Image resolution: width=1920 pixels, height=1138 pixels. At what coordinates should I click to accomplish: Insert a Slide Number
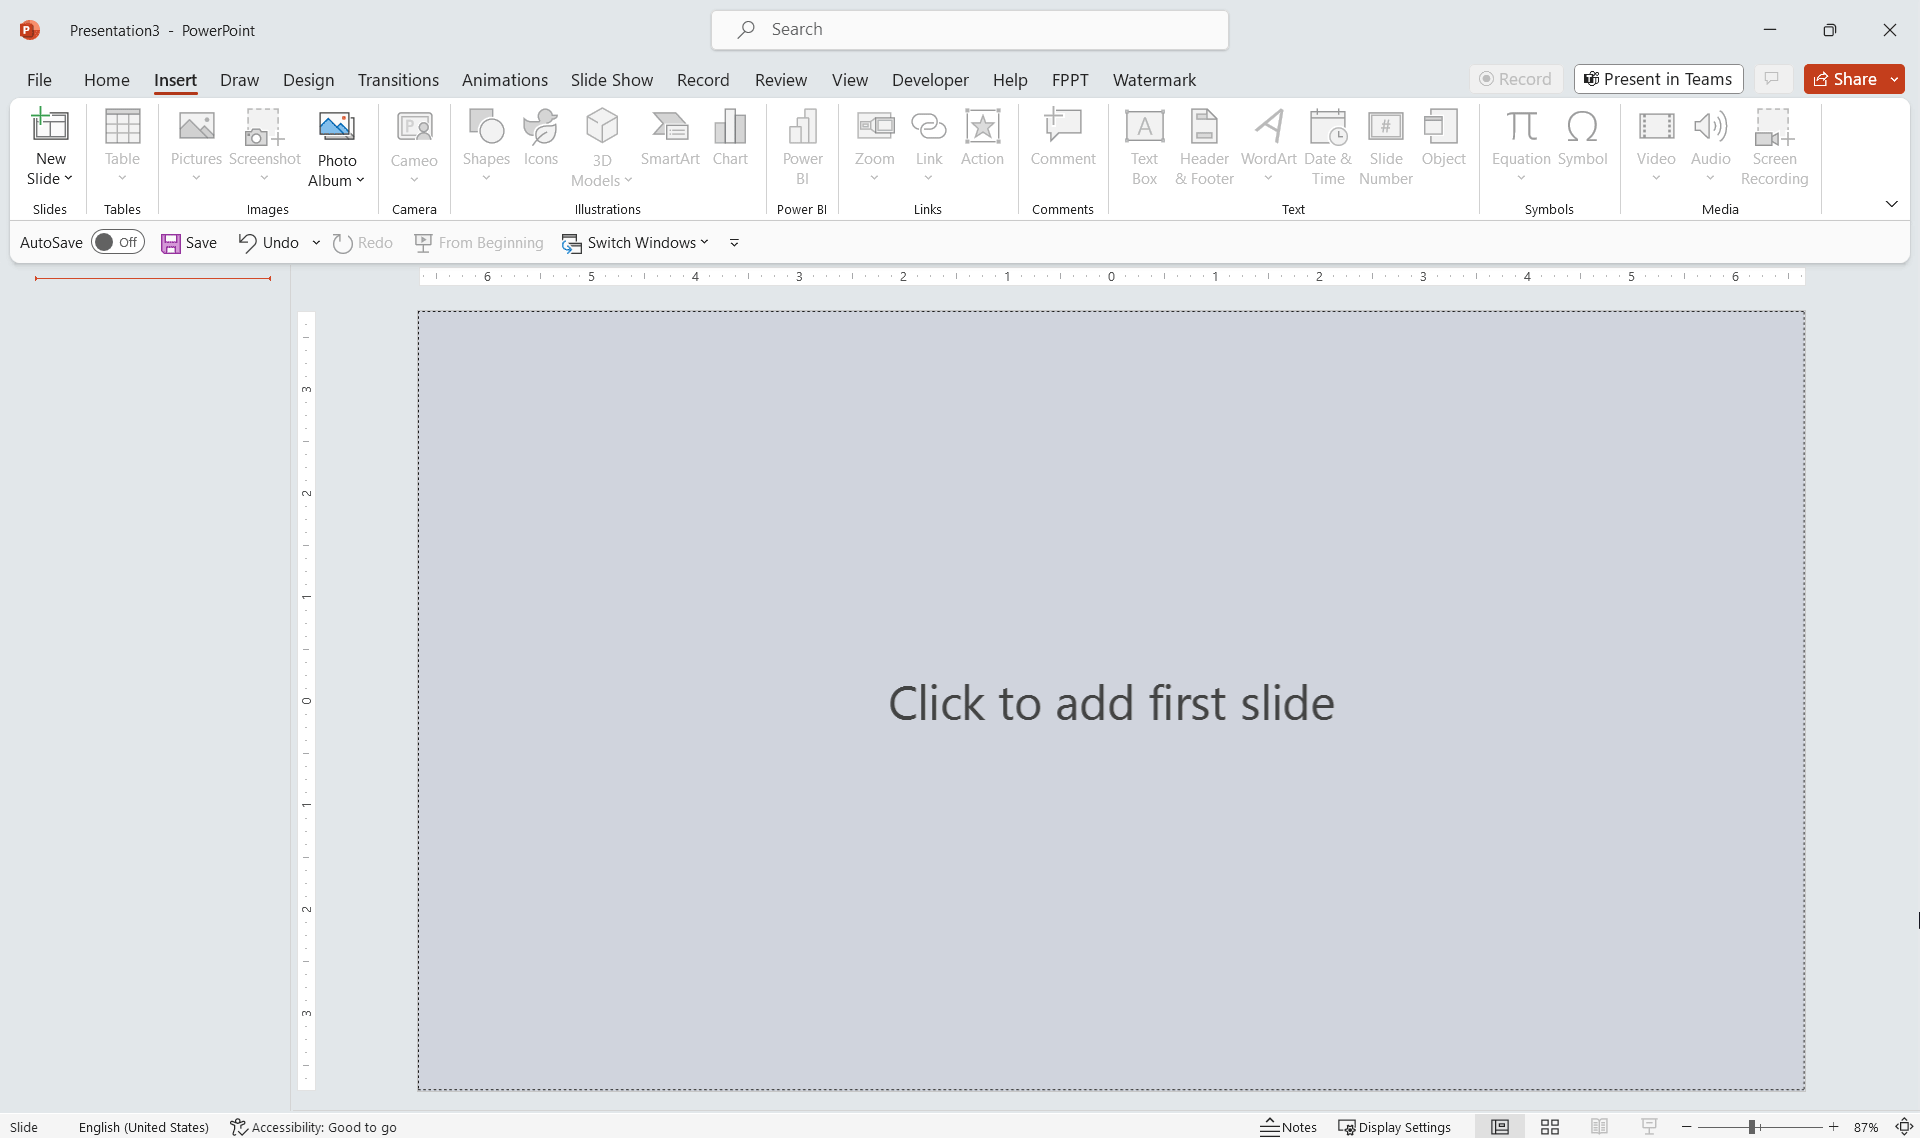[1385, 146]
